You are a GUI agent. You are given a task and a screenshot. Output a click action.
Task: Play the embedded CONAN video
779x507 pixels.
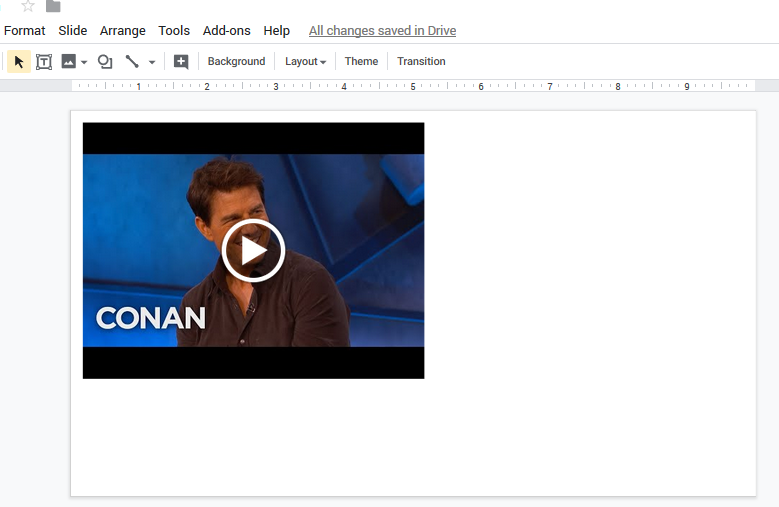(253, 251)
